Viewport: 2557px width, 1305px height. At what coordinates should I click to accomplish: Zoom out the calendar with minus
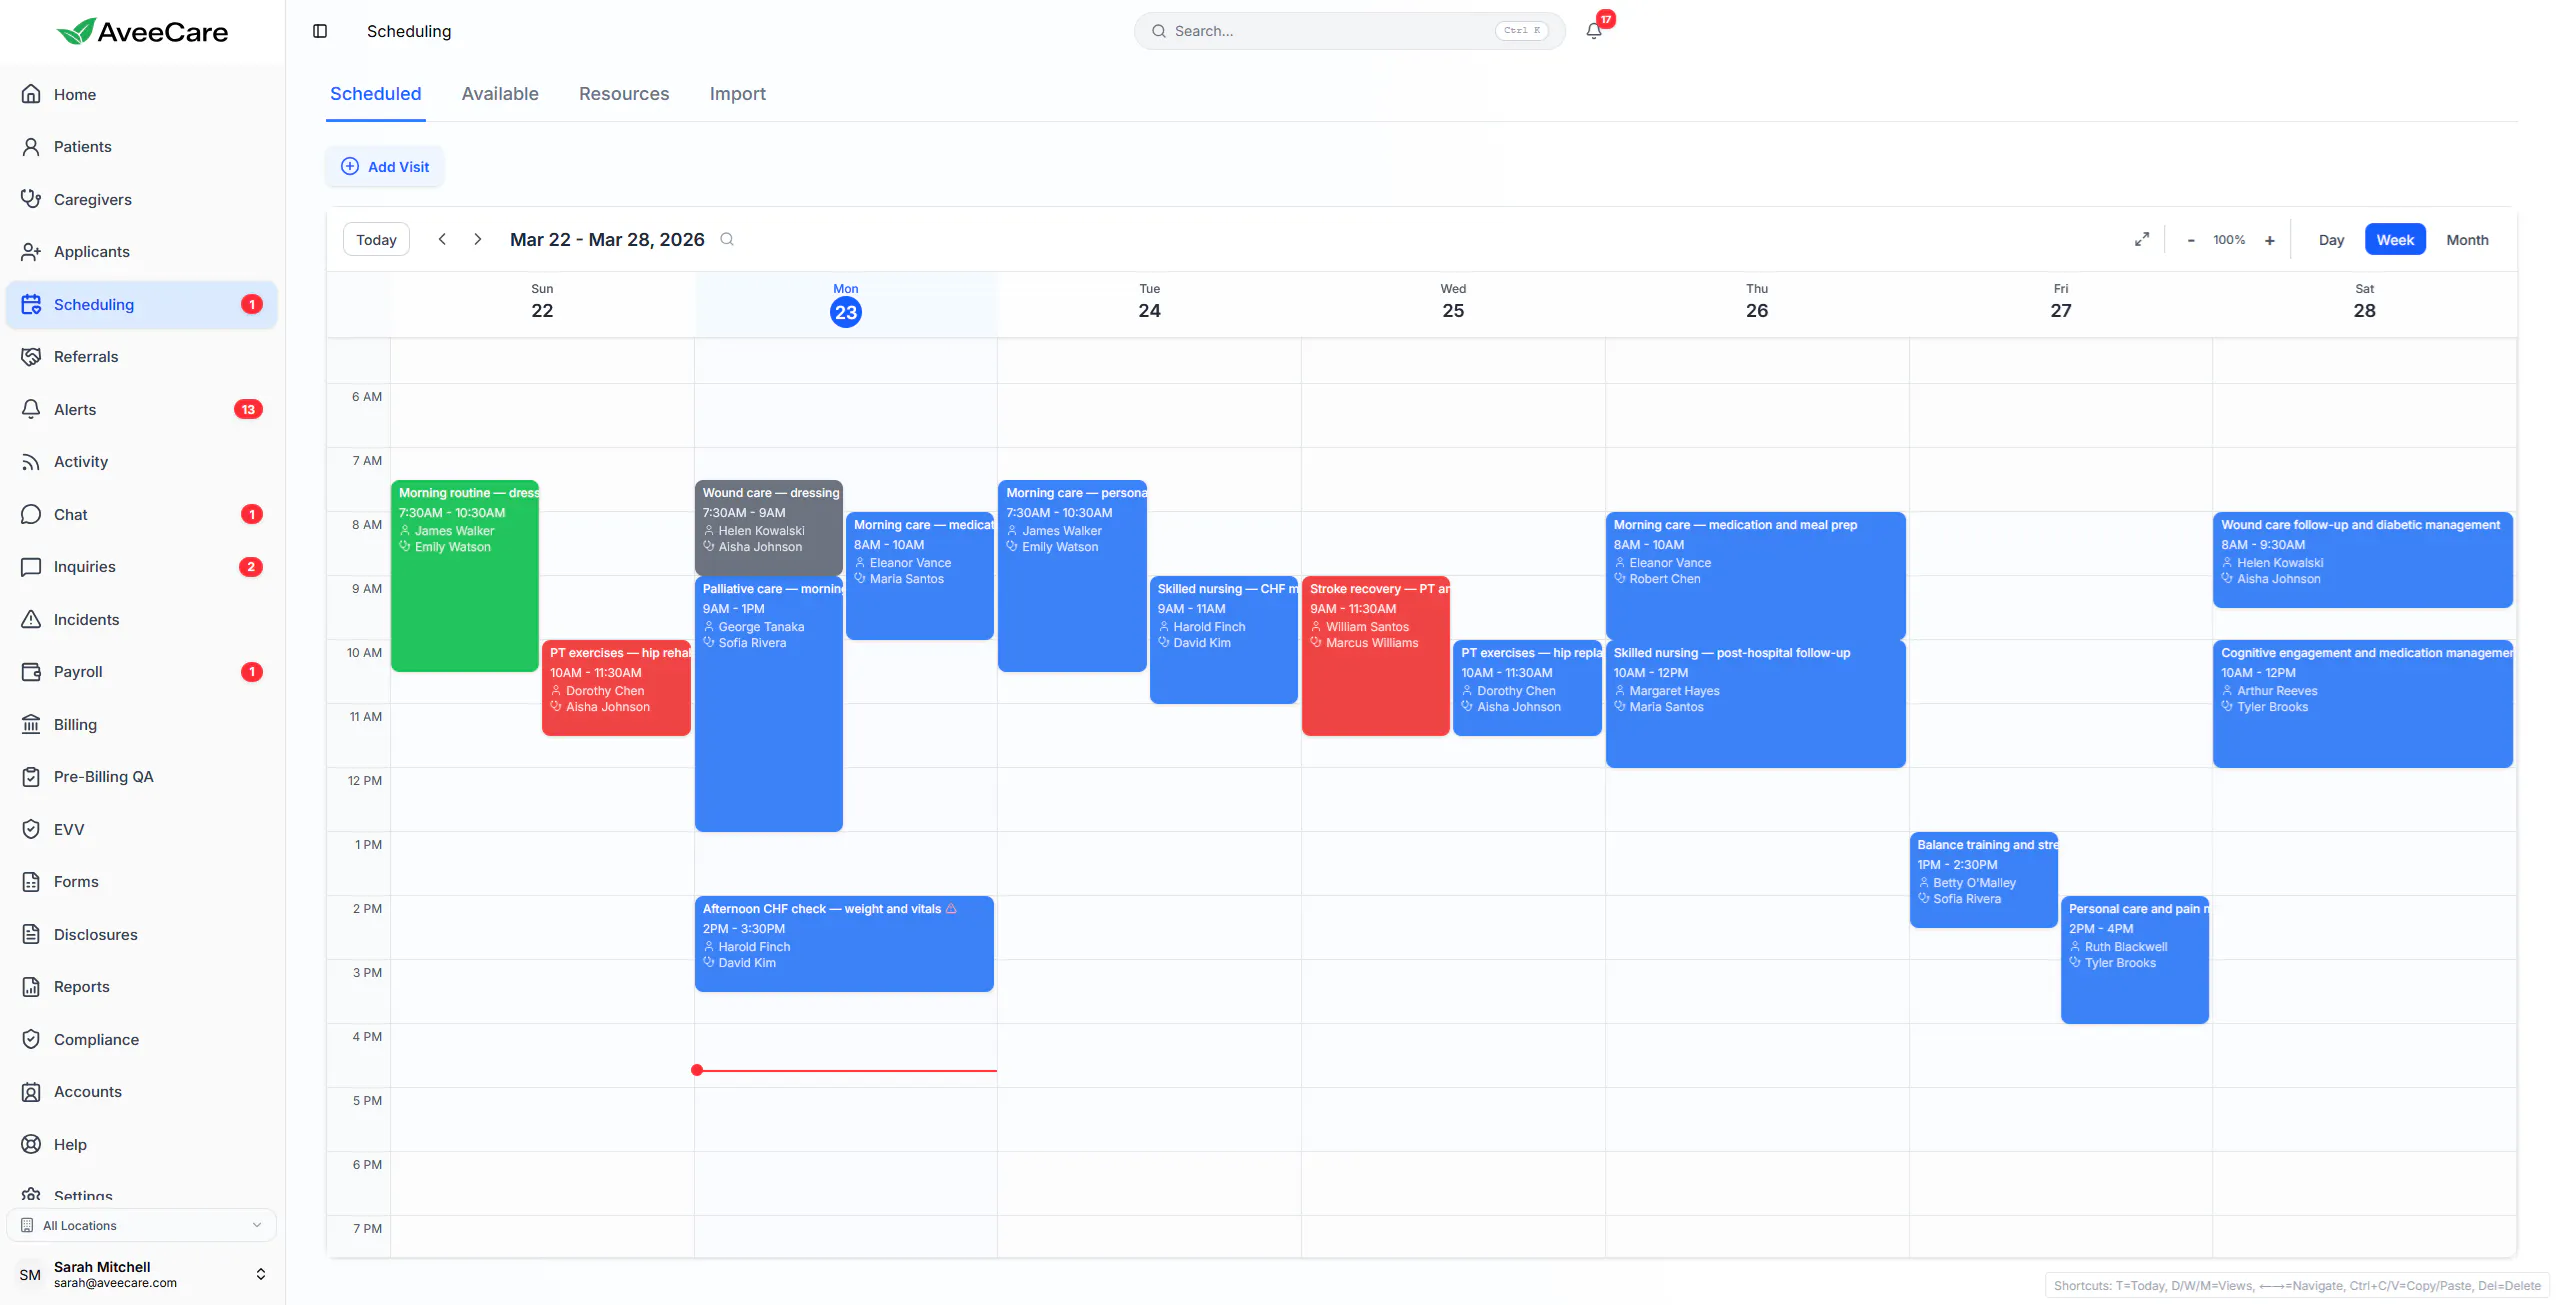point(2191,240)
